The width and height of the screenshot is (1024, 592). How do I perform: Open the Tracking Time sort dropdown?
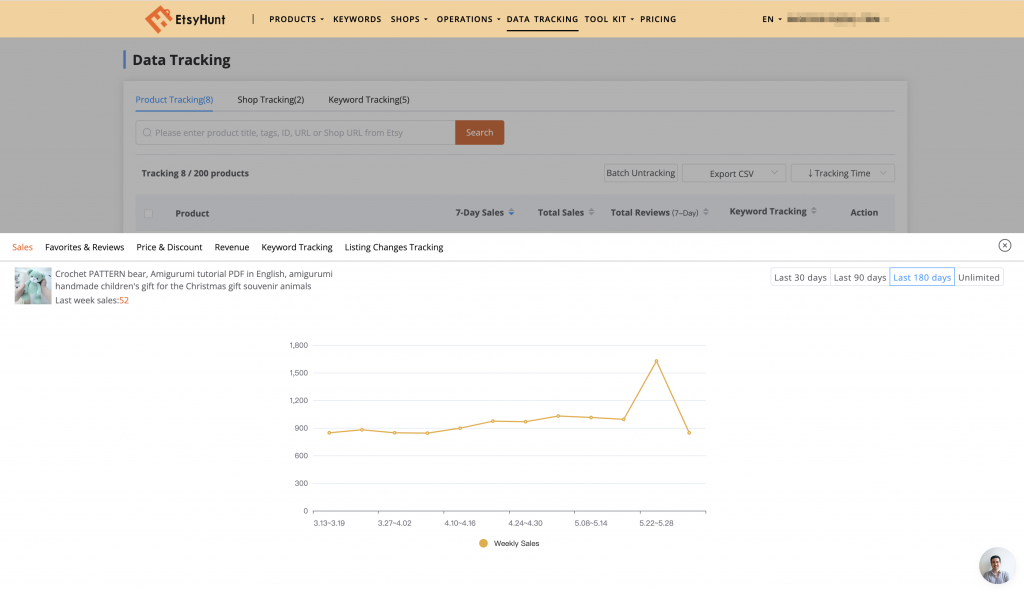coord(842,173)
